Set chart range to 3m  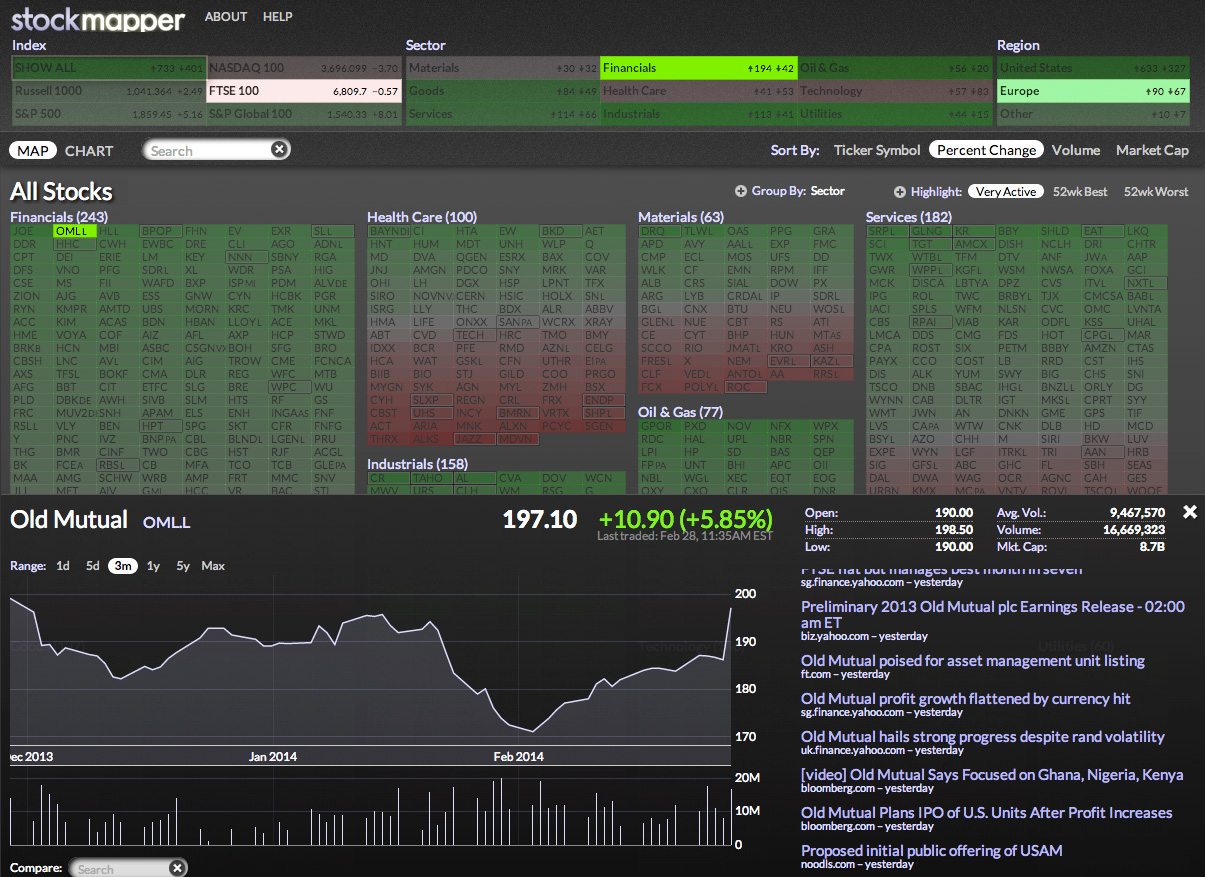pyautogui.click(x=124, y=566)
